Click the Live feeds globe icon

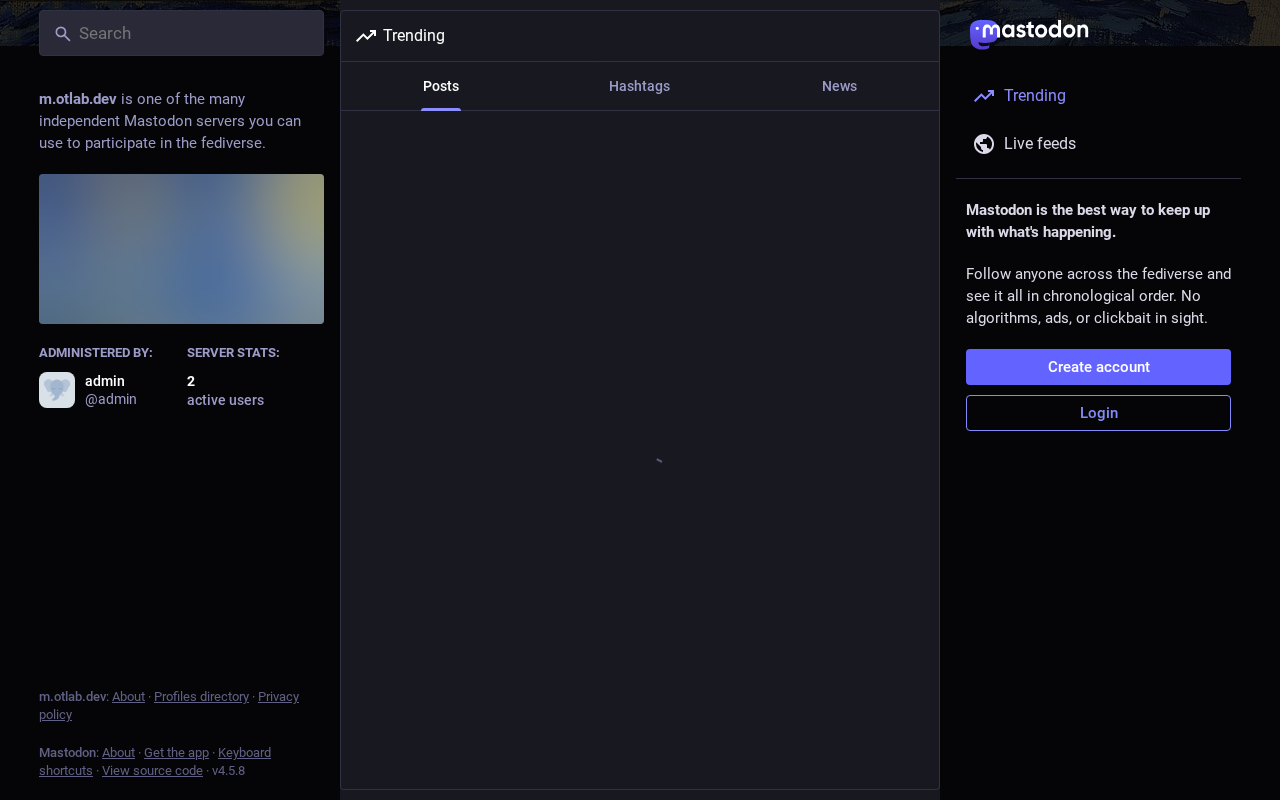(x=984, y=144)
